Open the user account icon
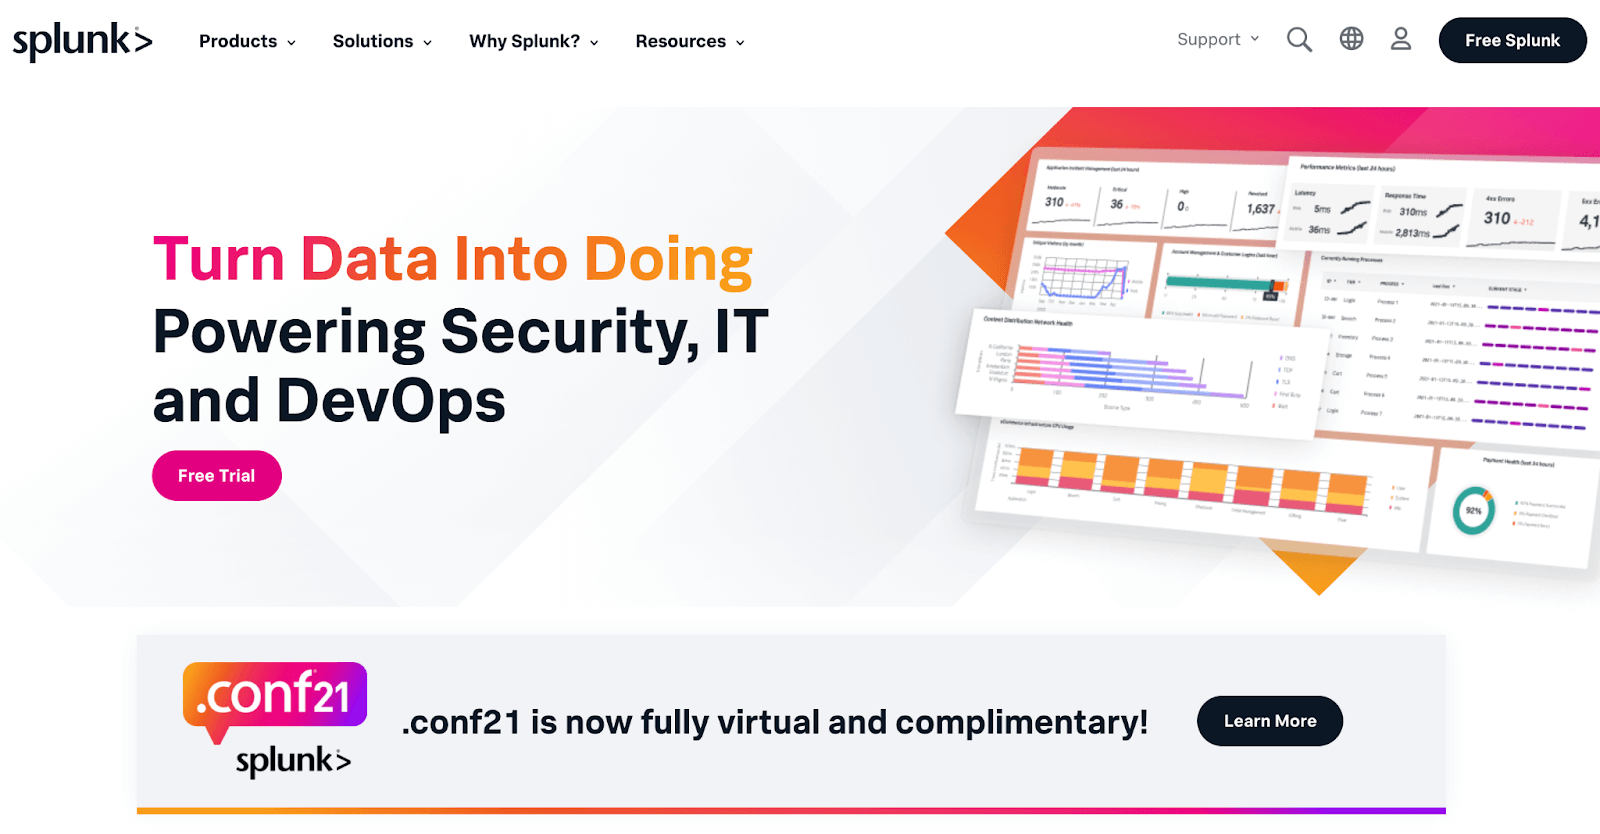This screenshot has width=1600, height=834. pos(1401,39)
